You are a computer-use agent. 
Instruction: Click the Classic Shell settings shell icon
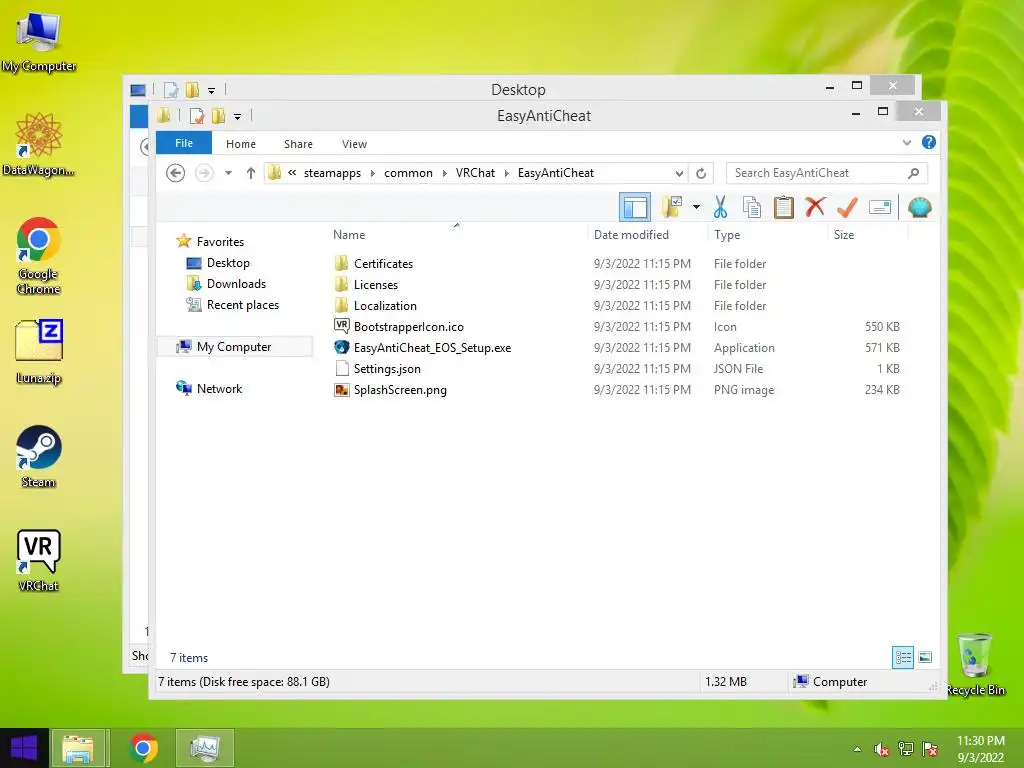click(920, 208)
